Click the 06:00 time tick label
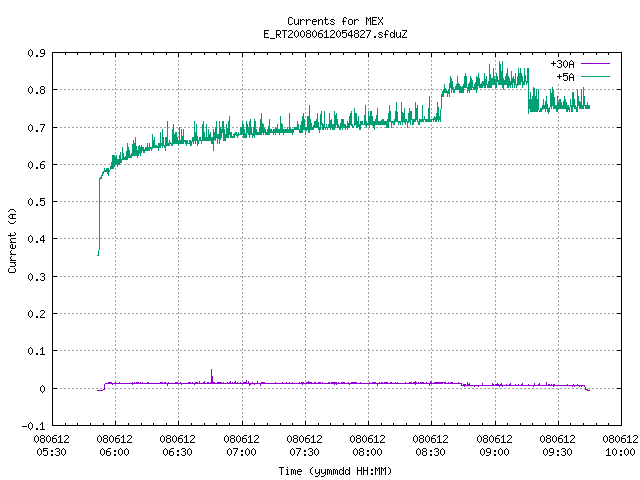The height and width of the screenshot is (480, 640). pos(114,452)
